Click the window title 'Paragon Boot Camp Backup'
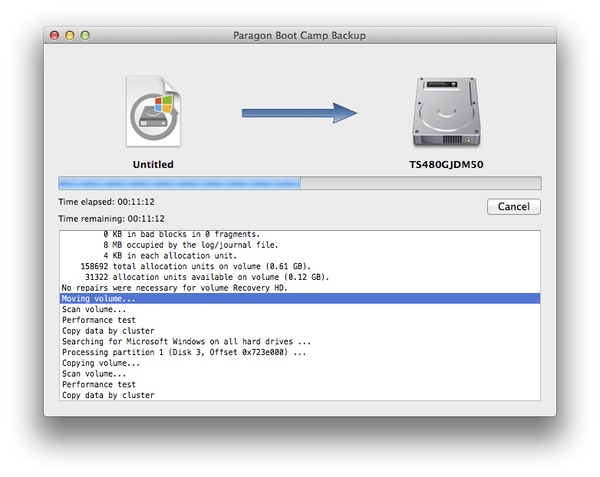The height and width of the screenshot is (477, 600). 300,35
